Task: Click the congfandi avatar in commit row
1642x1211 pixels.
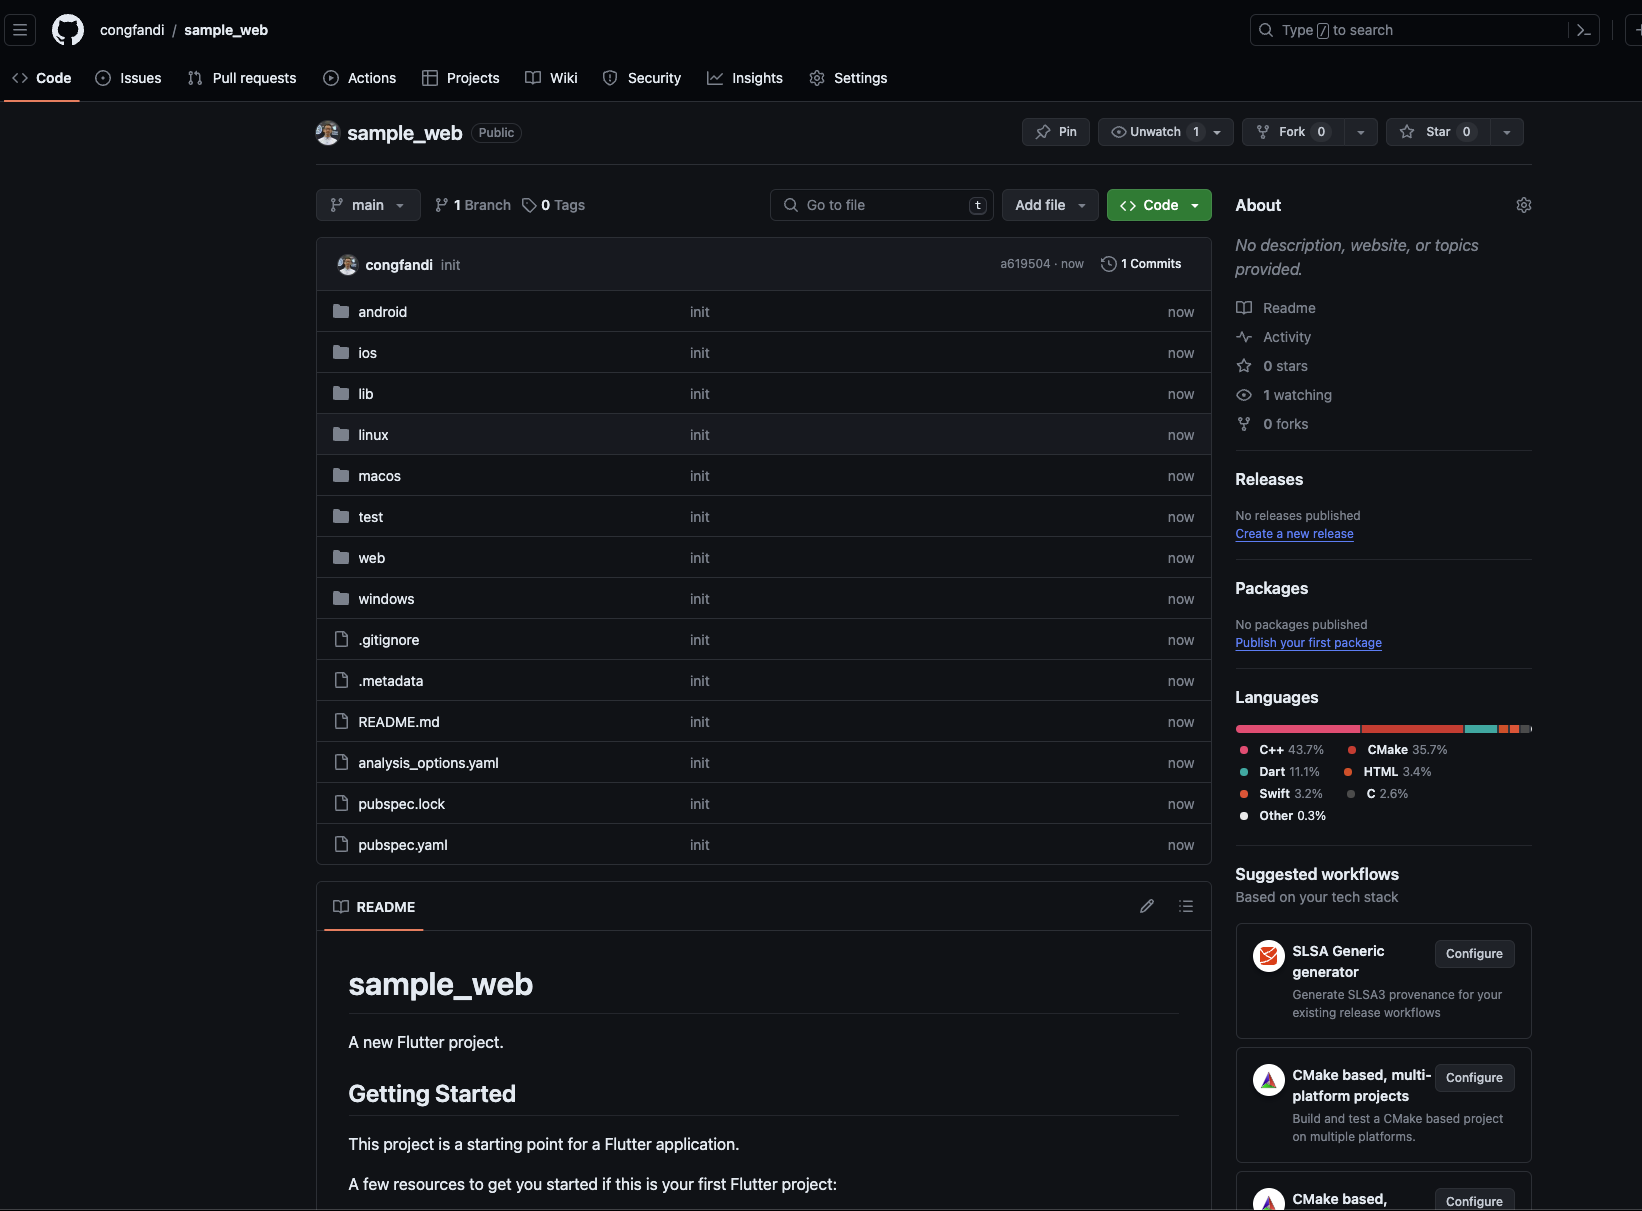Action: (x=347, y=264)
